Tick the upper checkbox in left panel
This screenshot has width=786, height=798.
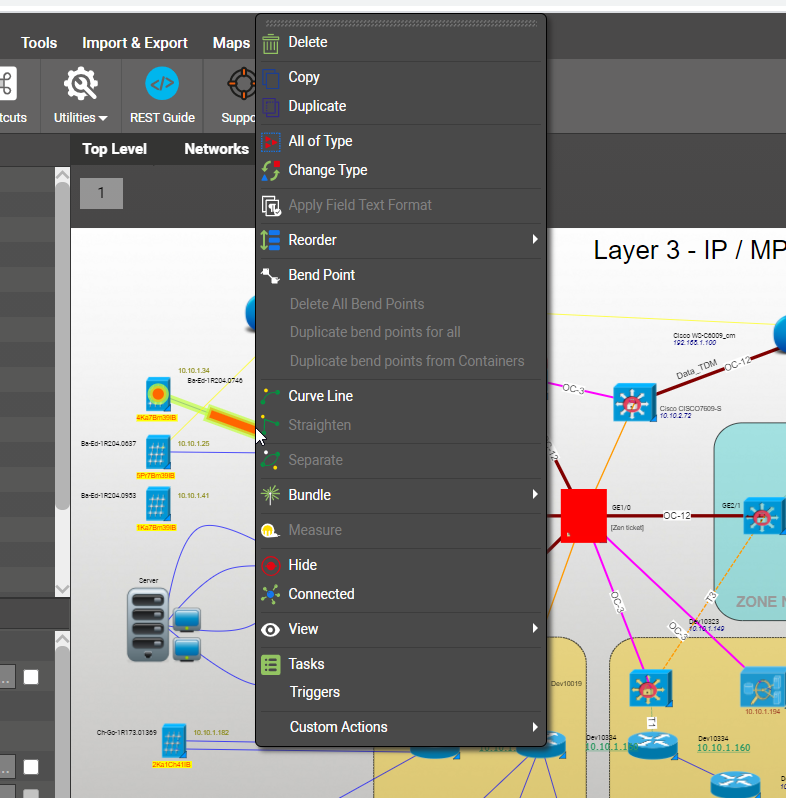pos(31,677)
